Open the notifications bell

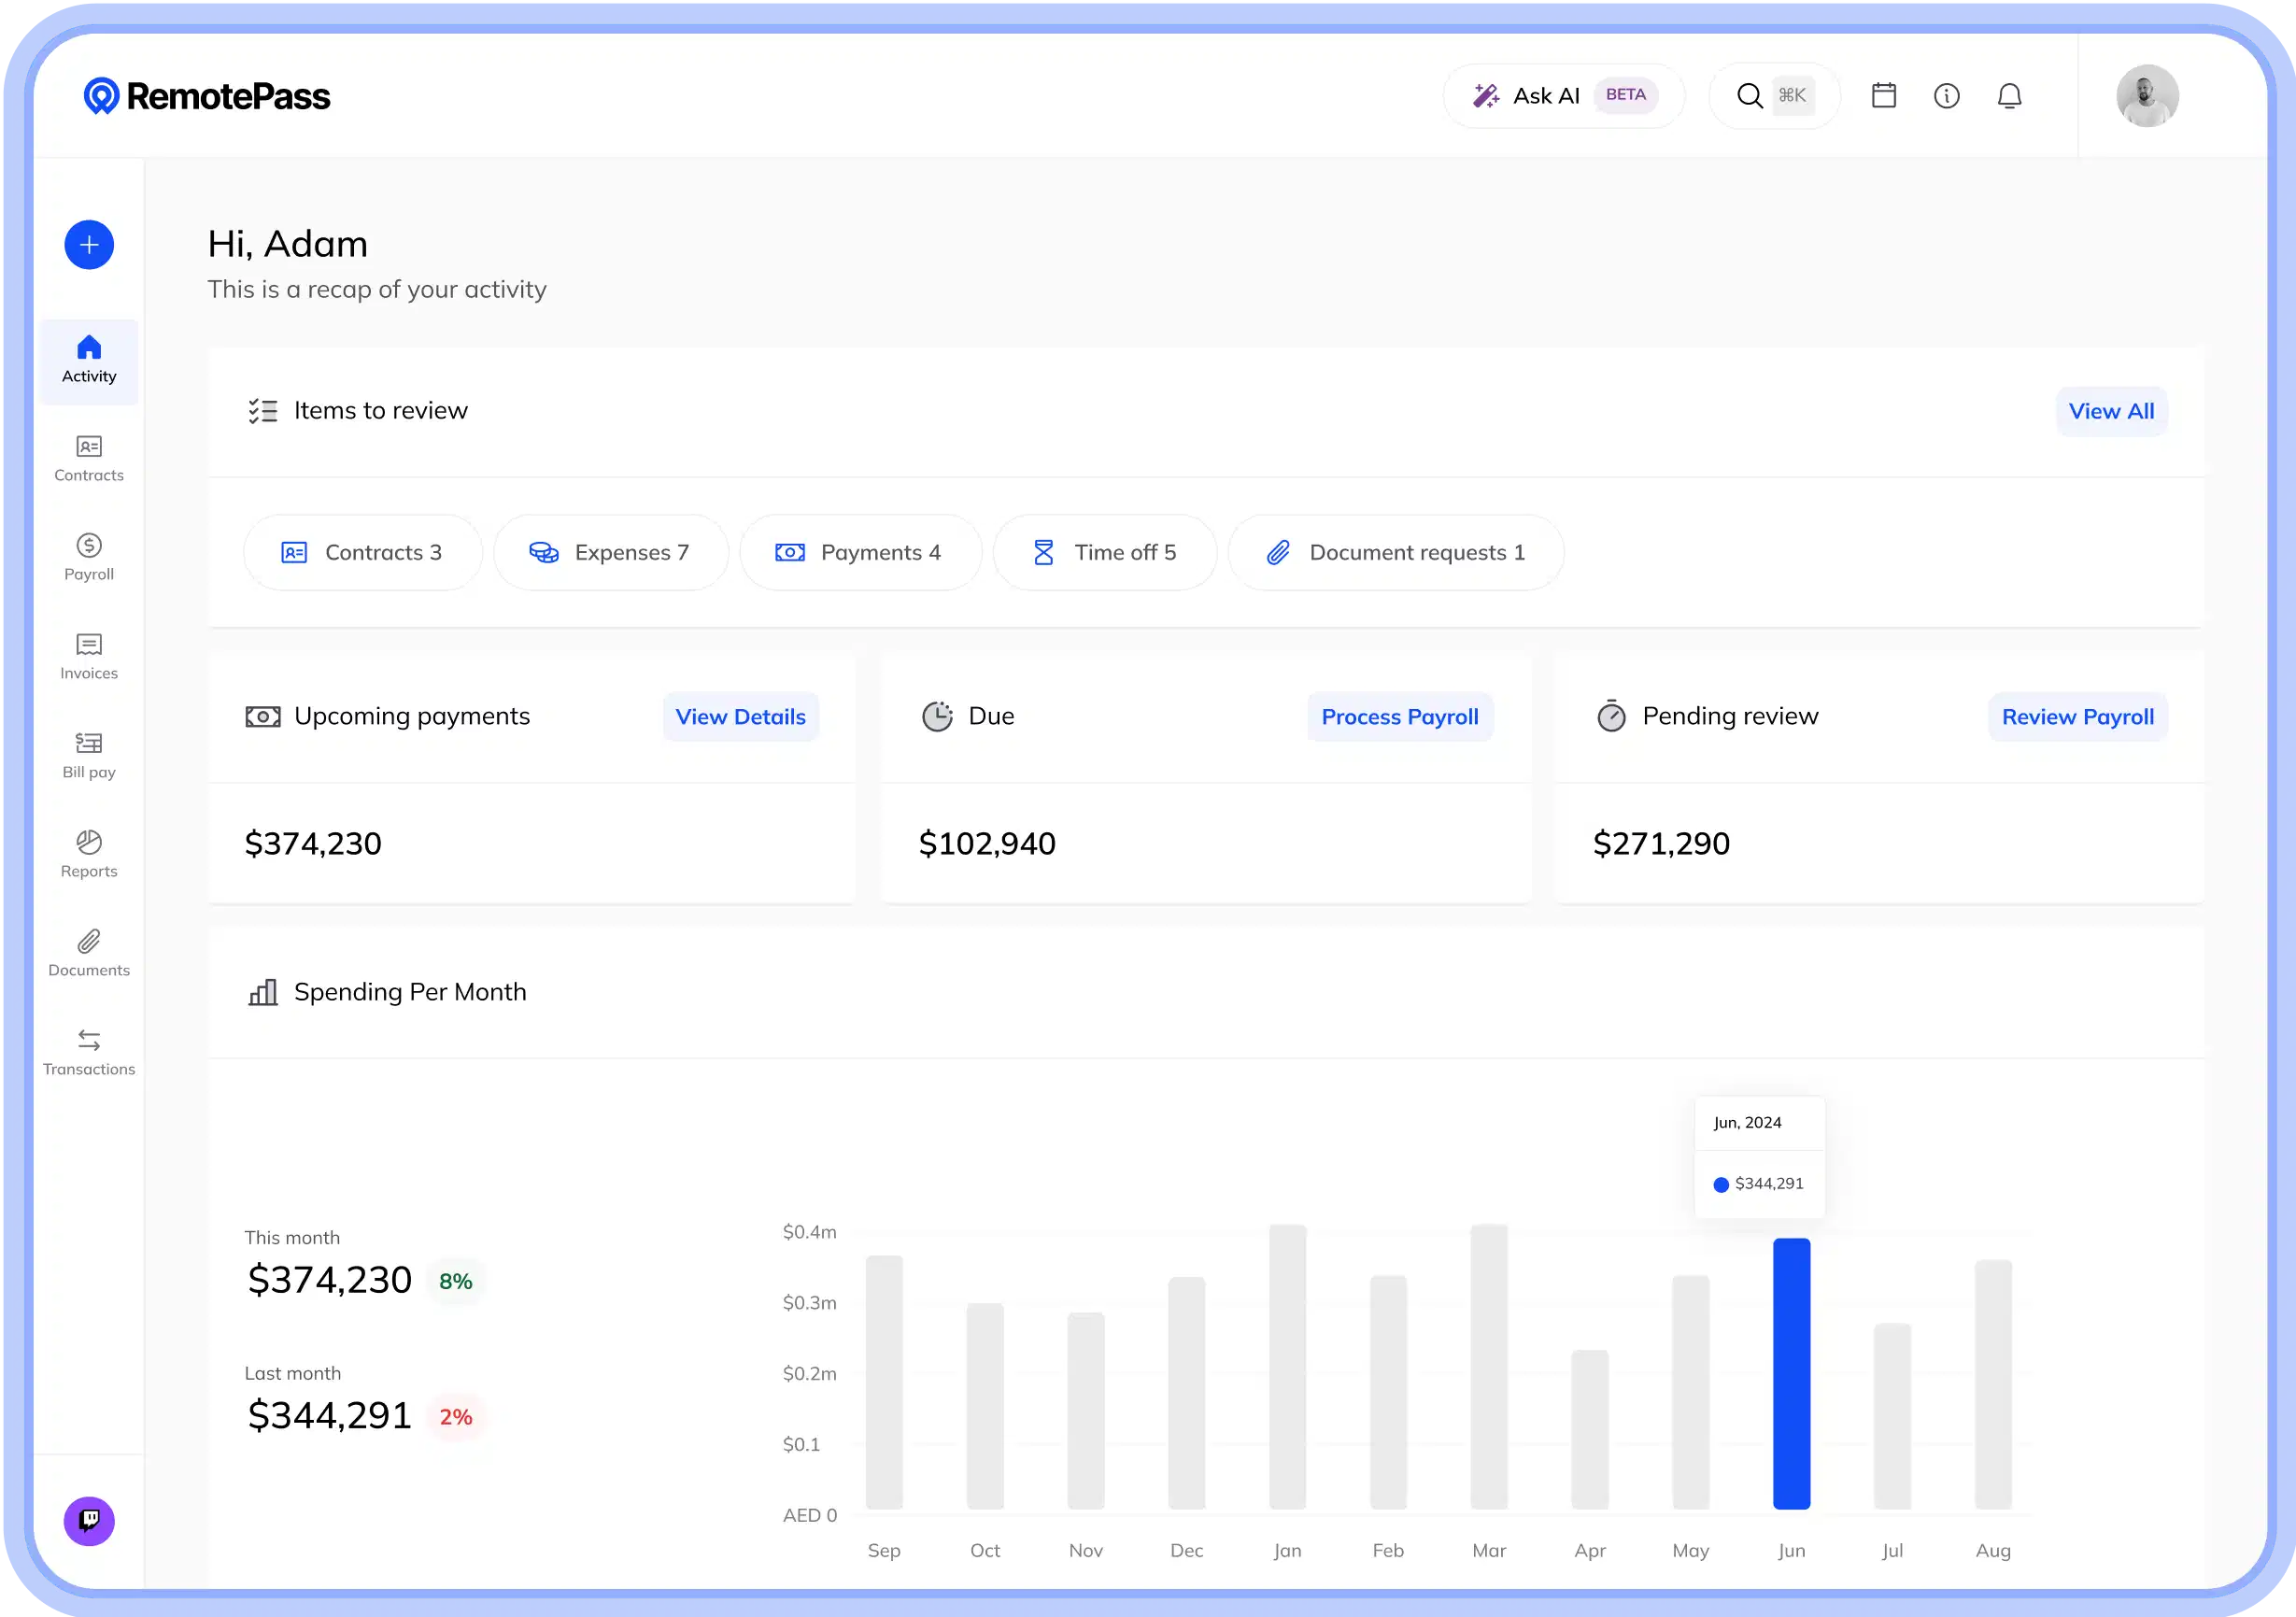pos(2009,96)
